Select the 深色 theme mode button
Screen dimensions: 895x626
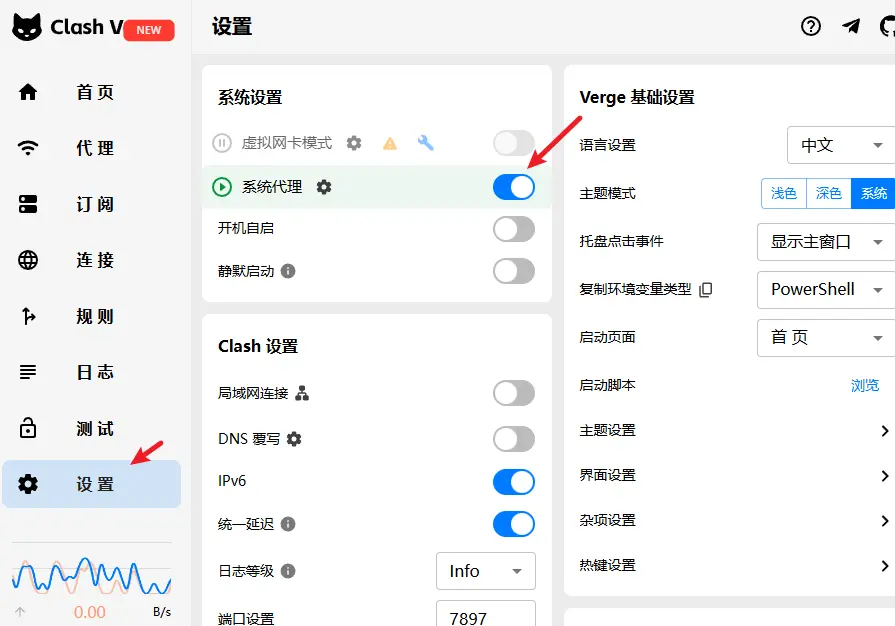pos(829,193)
